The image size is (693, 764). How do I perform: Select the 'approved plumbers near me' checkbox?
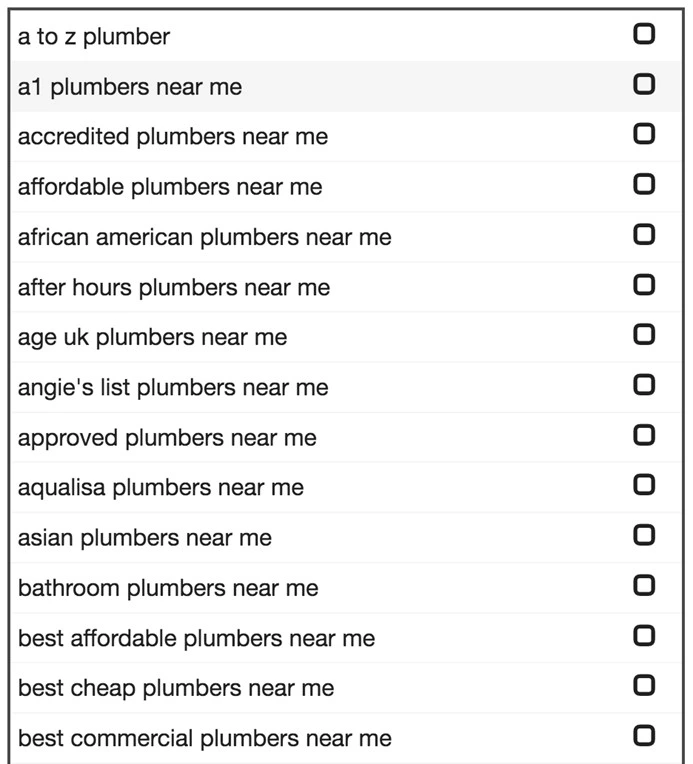click(x=645, y=435)
